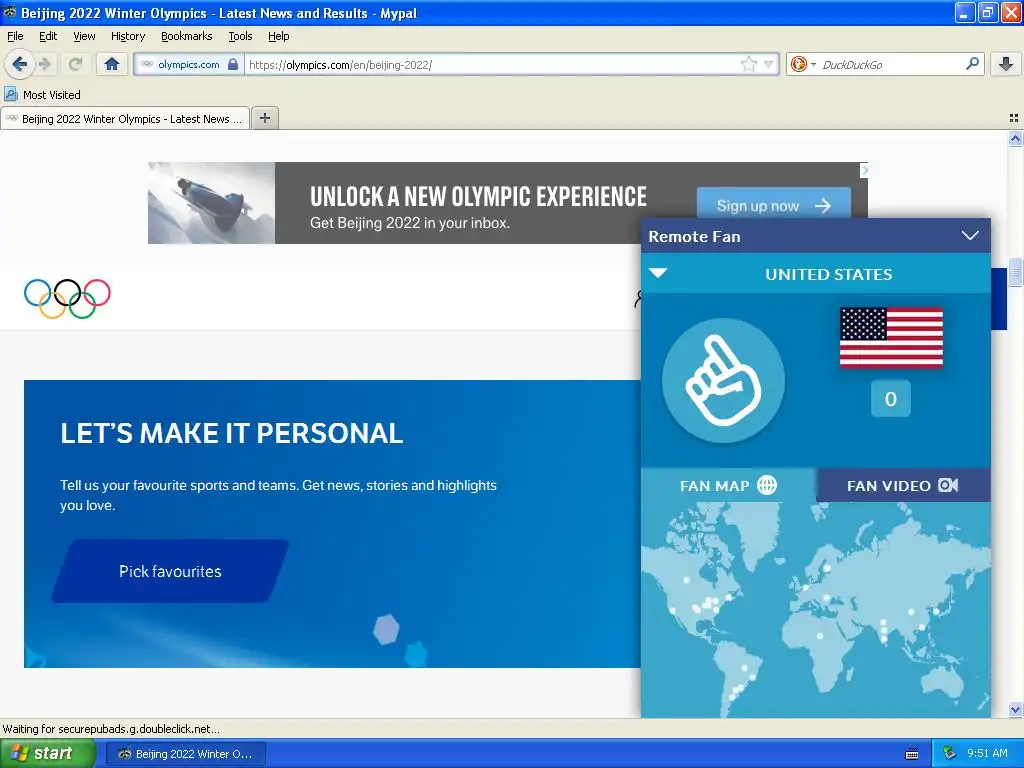Open the History menu
This screenshot has height=768, width=1024.
(127, 36)
